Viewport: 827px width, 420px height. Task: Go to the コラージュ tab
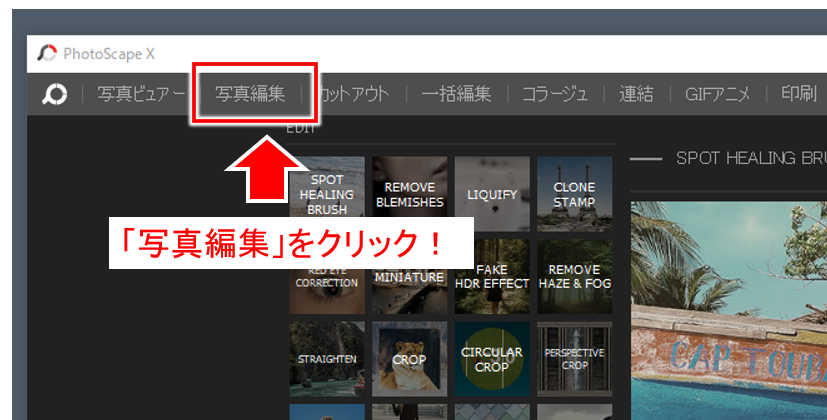click(555, 94)
